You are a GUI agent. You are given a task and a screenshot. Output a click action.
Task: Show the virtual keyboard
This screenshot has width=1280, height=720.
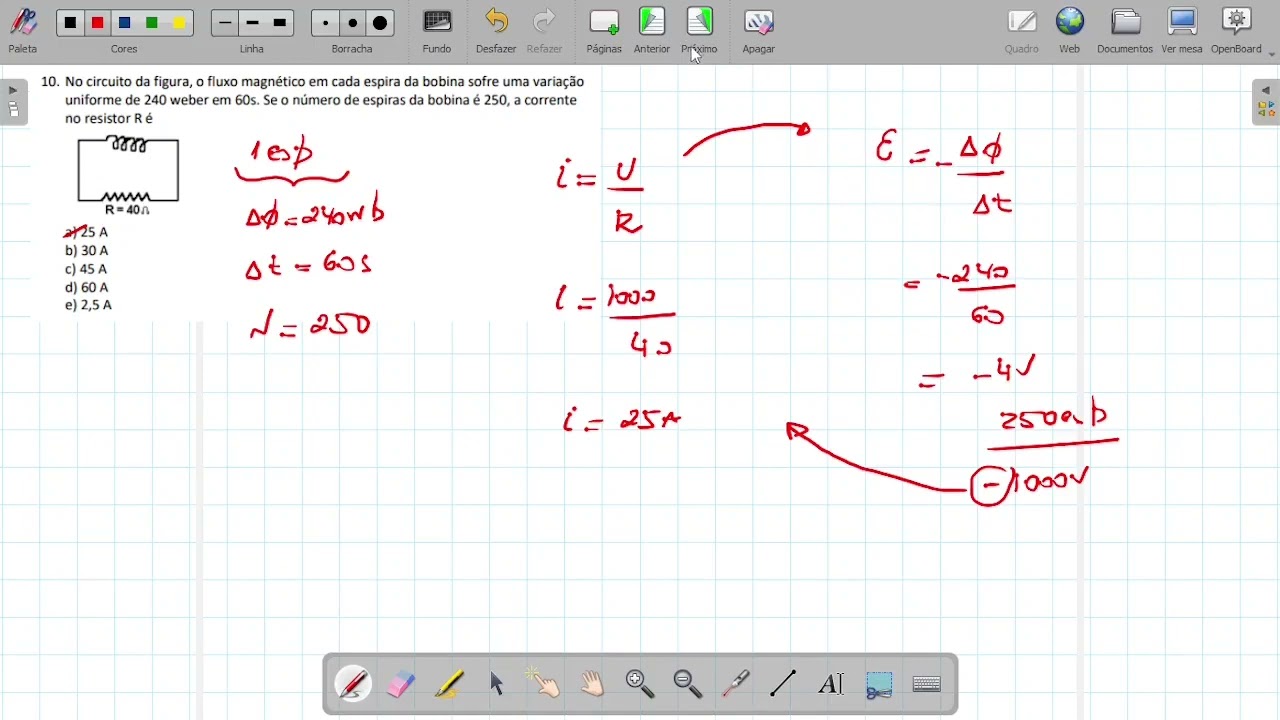point(927,684)
